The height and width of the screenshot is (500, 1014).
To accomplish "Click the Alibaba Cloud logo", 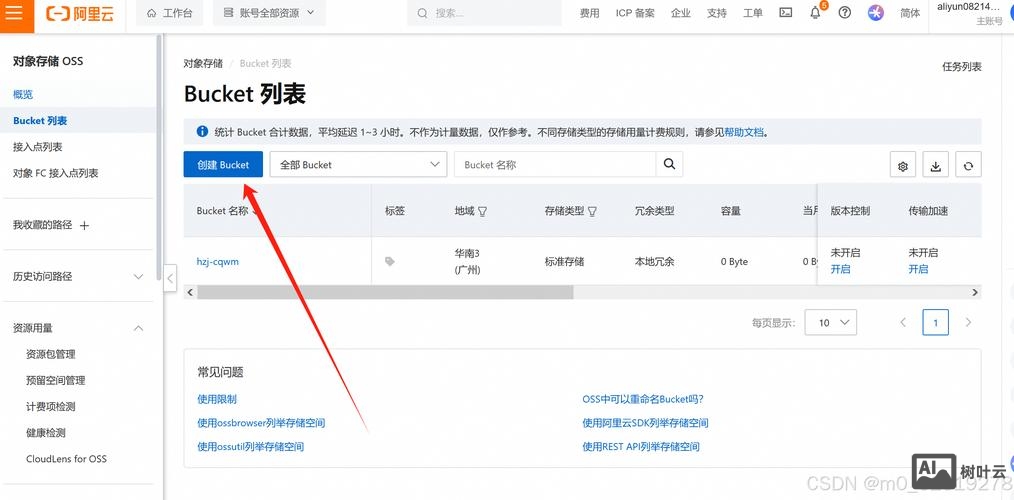I will tap(80, 14).
